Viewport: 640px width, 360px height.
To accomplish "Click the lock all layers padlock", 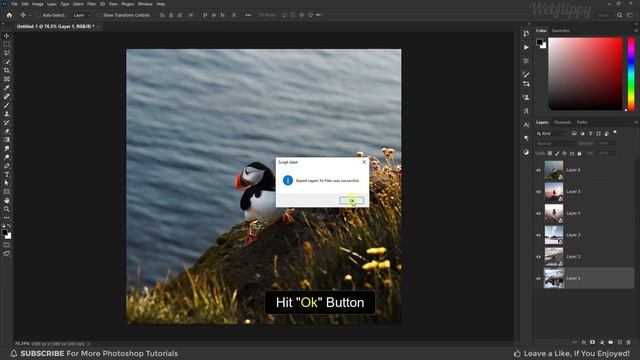I will click(579, 153).
